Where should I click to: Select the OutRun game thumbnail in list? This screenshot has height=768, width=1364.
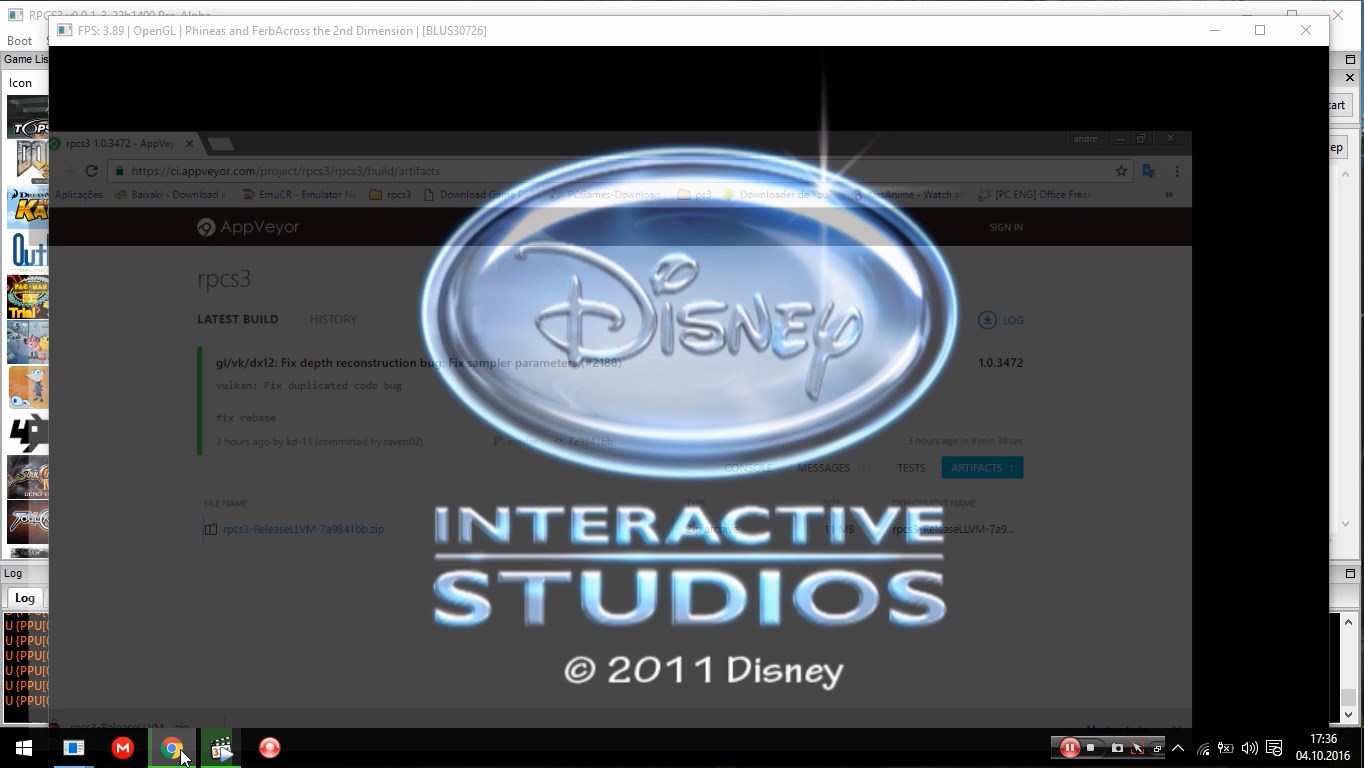pyautogui.click(x=27, y=250)
